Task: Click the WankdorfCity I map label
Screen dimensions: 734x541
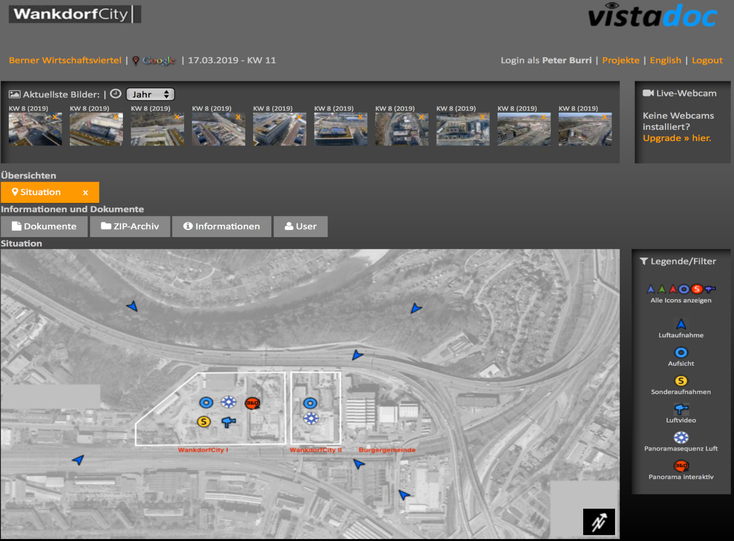Action: [x=203, y=450]
